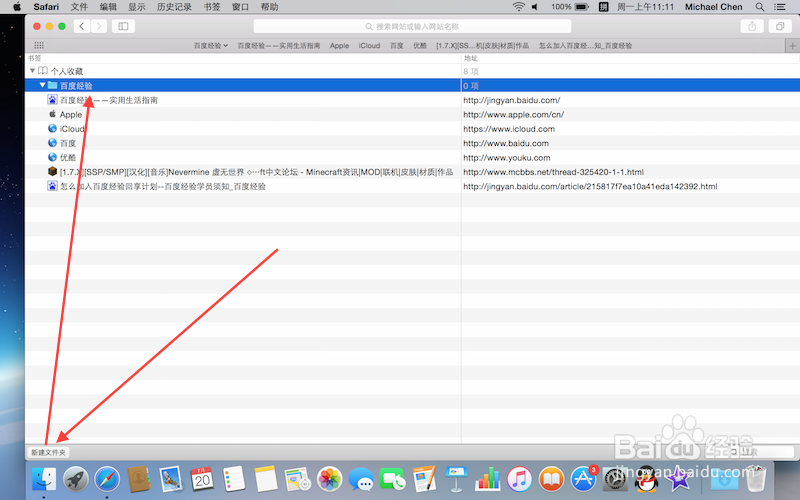Open Apple link in favorites bar
Viewport: 800px width, 500px height.
tap(339, 45)
